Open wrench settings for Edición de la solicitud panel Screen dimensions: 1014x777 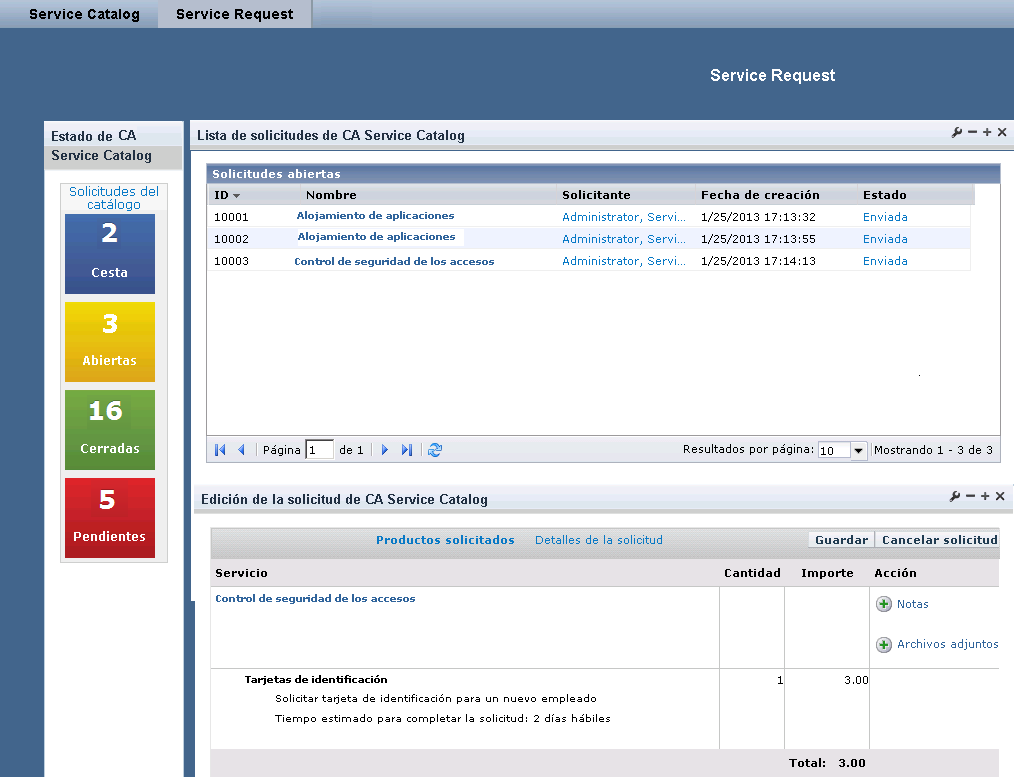(x=955, y=497)
